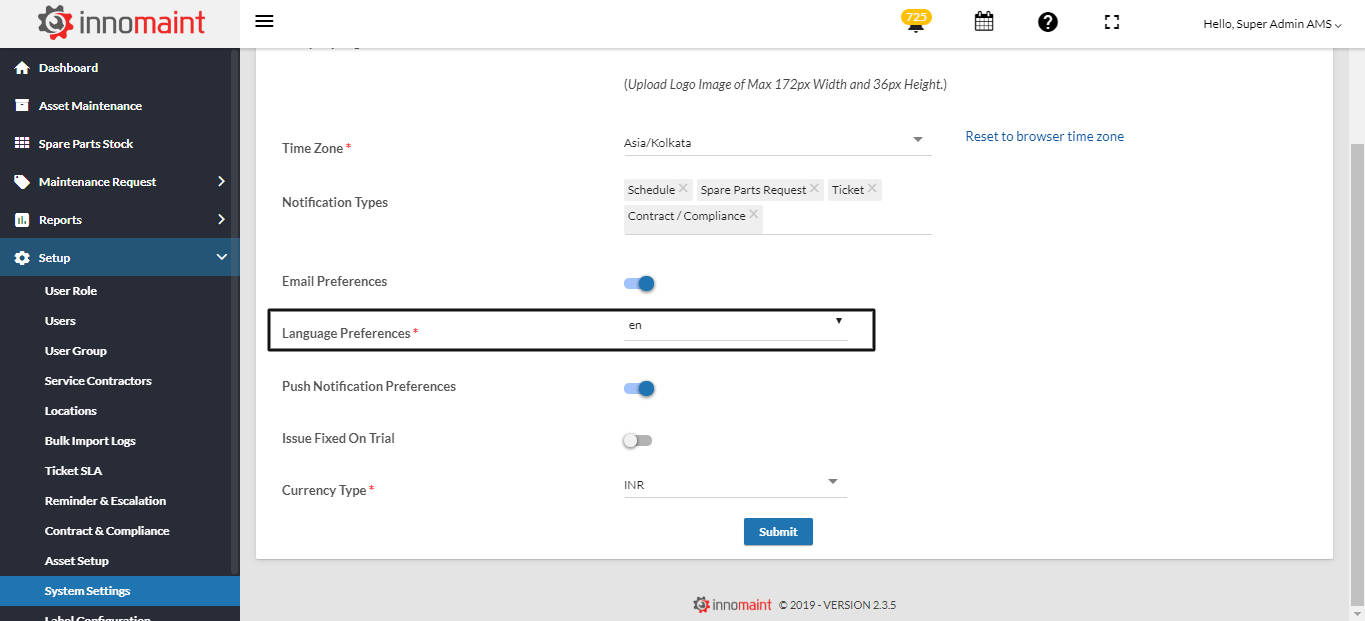Turn off Push Notification Preferences toggle

click(x=639, y=388)
